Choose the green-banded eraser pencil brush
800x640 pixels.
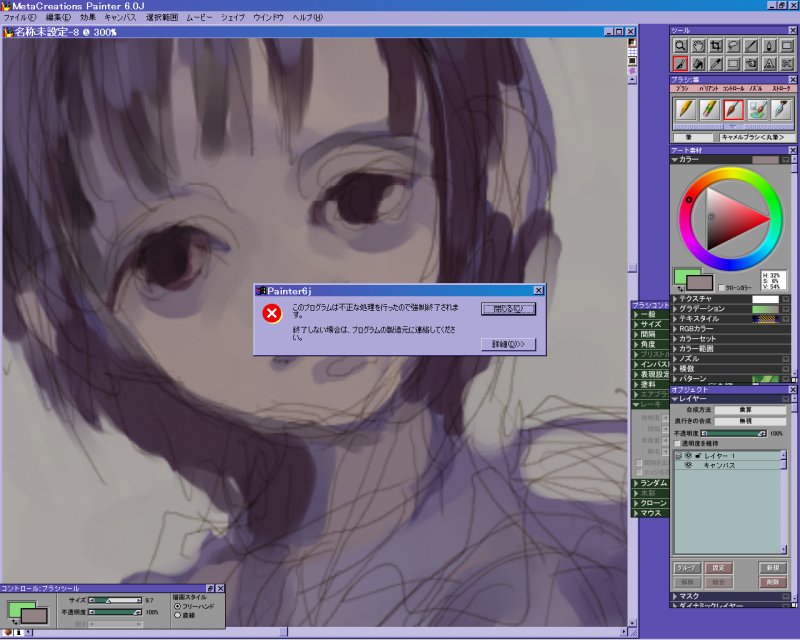point(709,109)
